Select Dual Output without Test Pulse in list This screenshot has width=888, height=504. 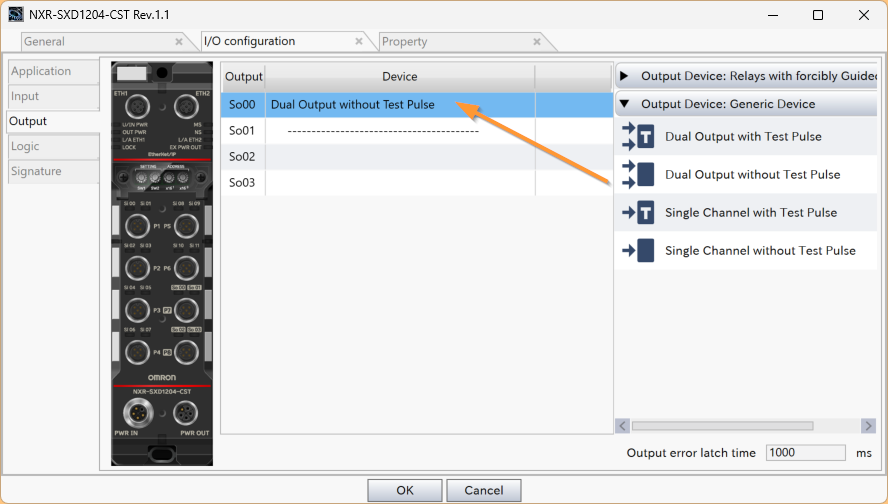click(x=753, y=174)
